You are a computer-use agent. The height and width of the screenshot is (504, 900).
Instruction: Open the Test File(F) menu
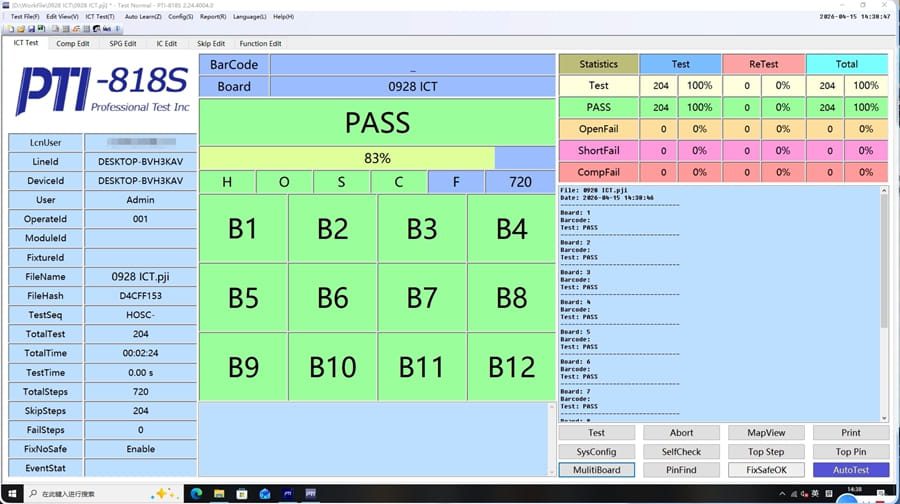[x=25, y=17]
